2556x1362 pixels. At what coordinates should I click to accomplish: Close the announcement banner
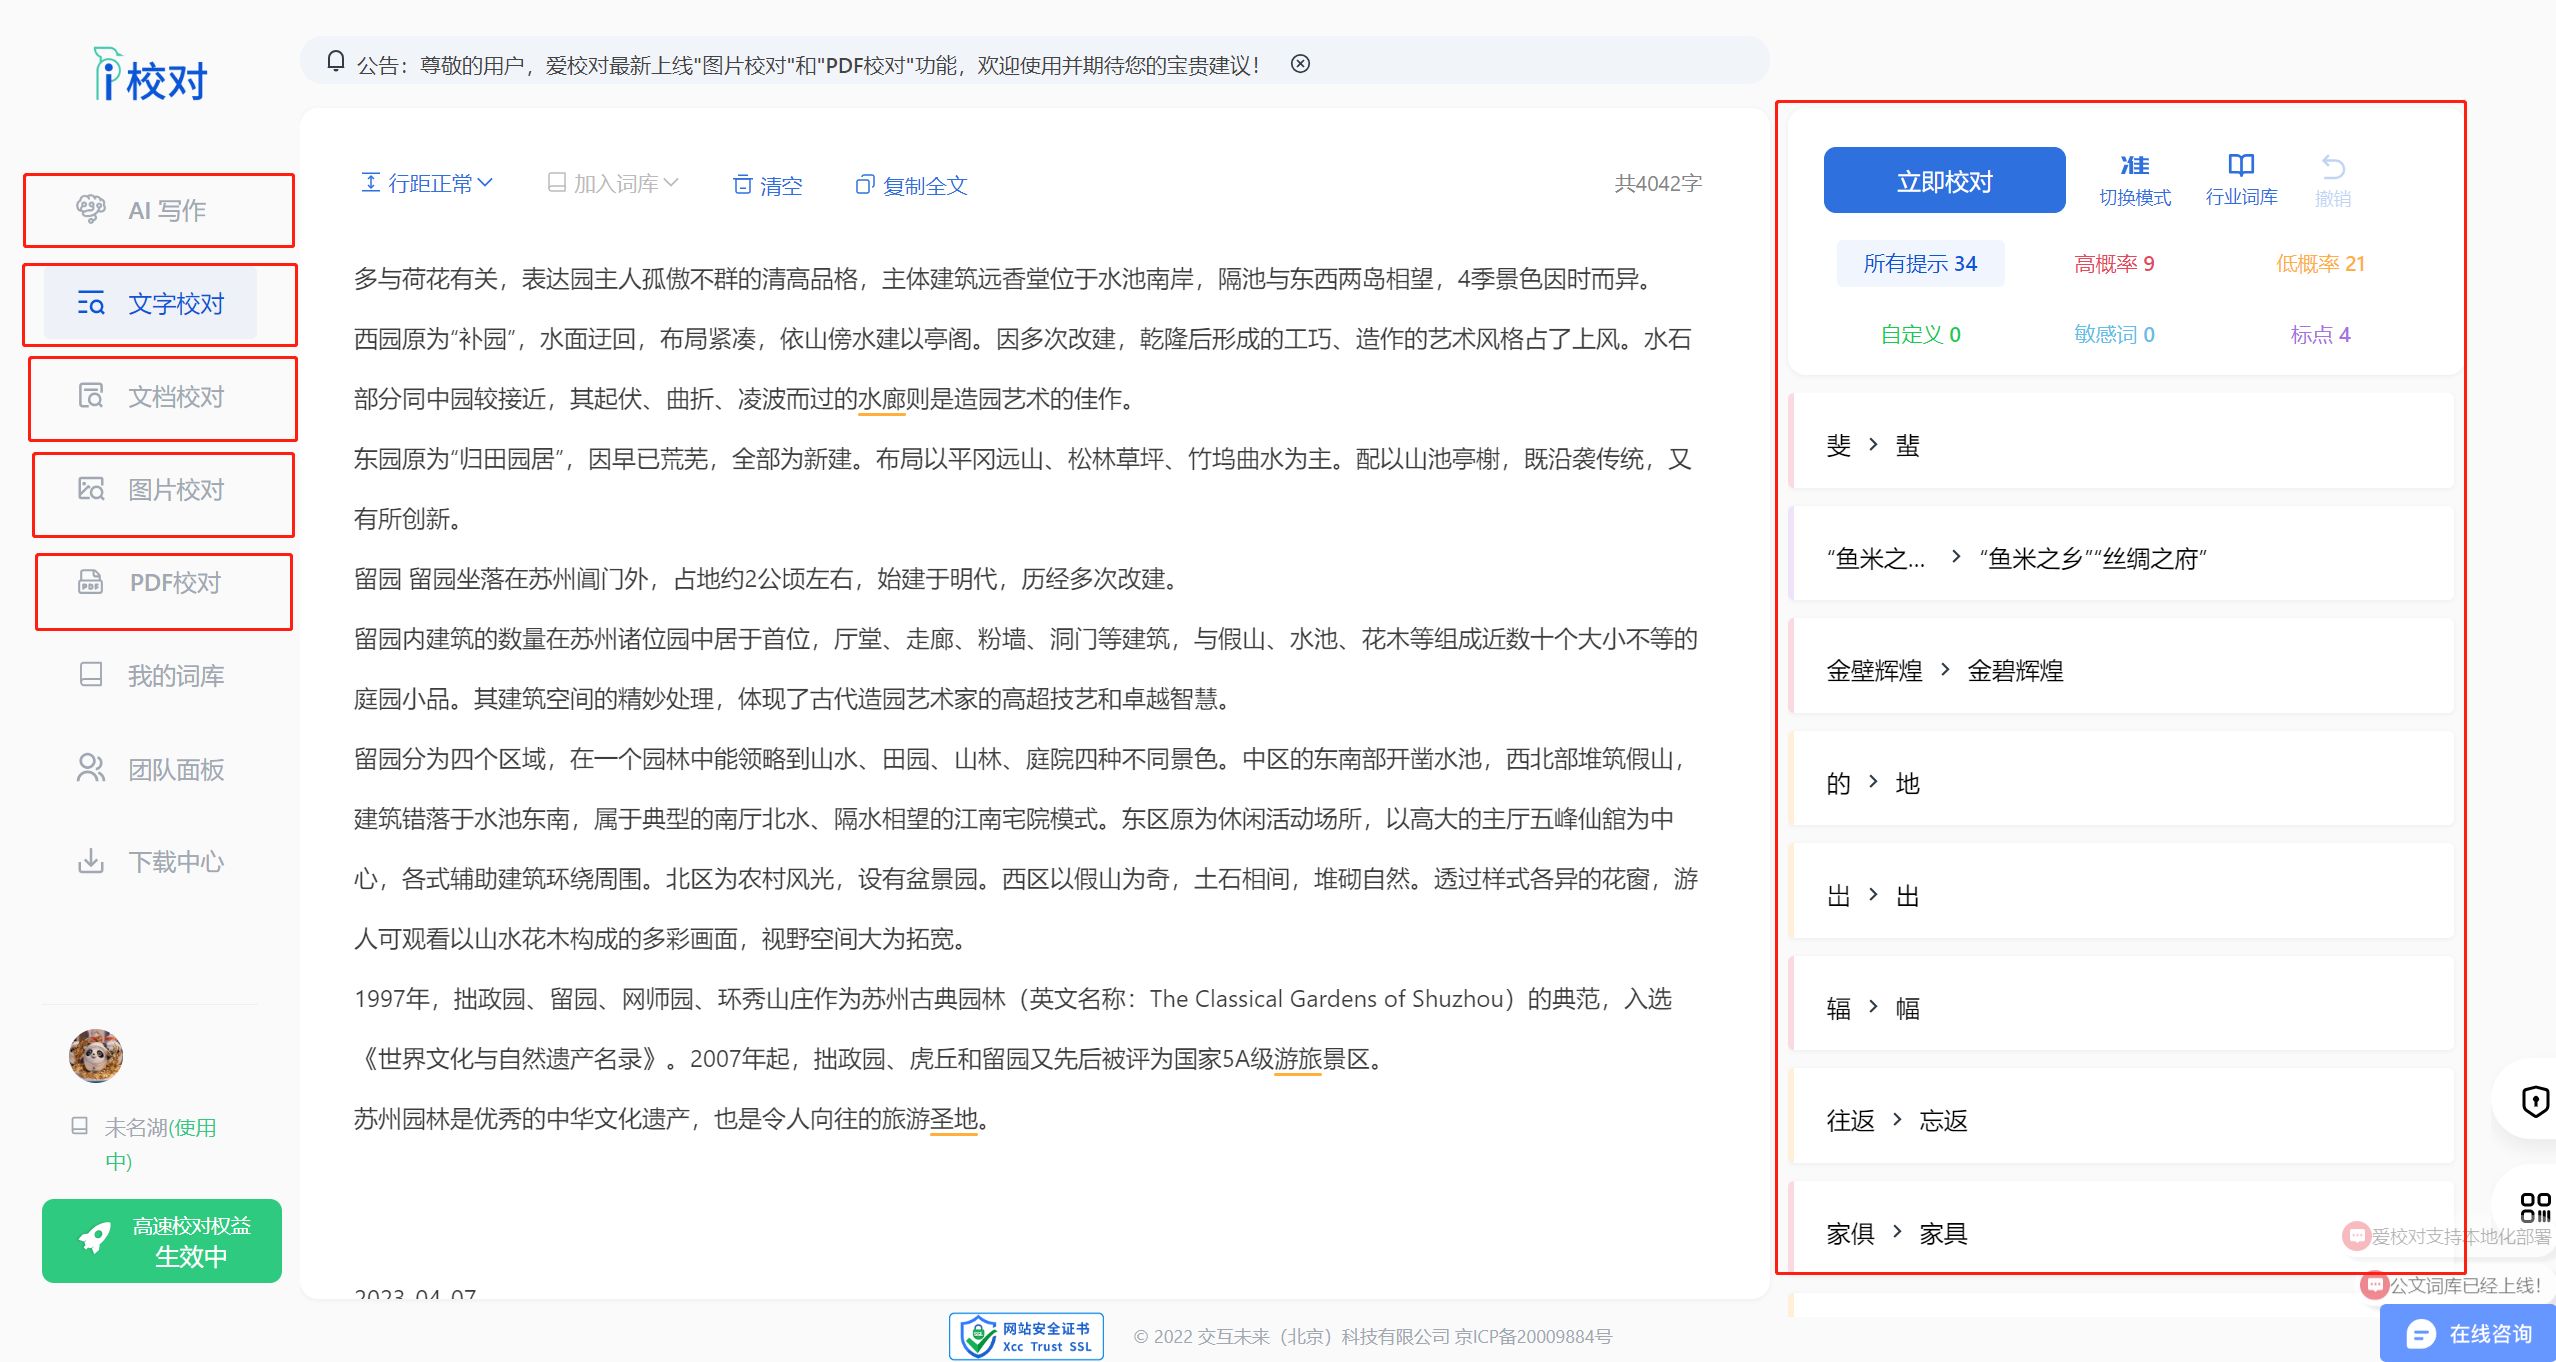point(1300,64)
